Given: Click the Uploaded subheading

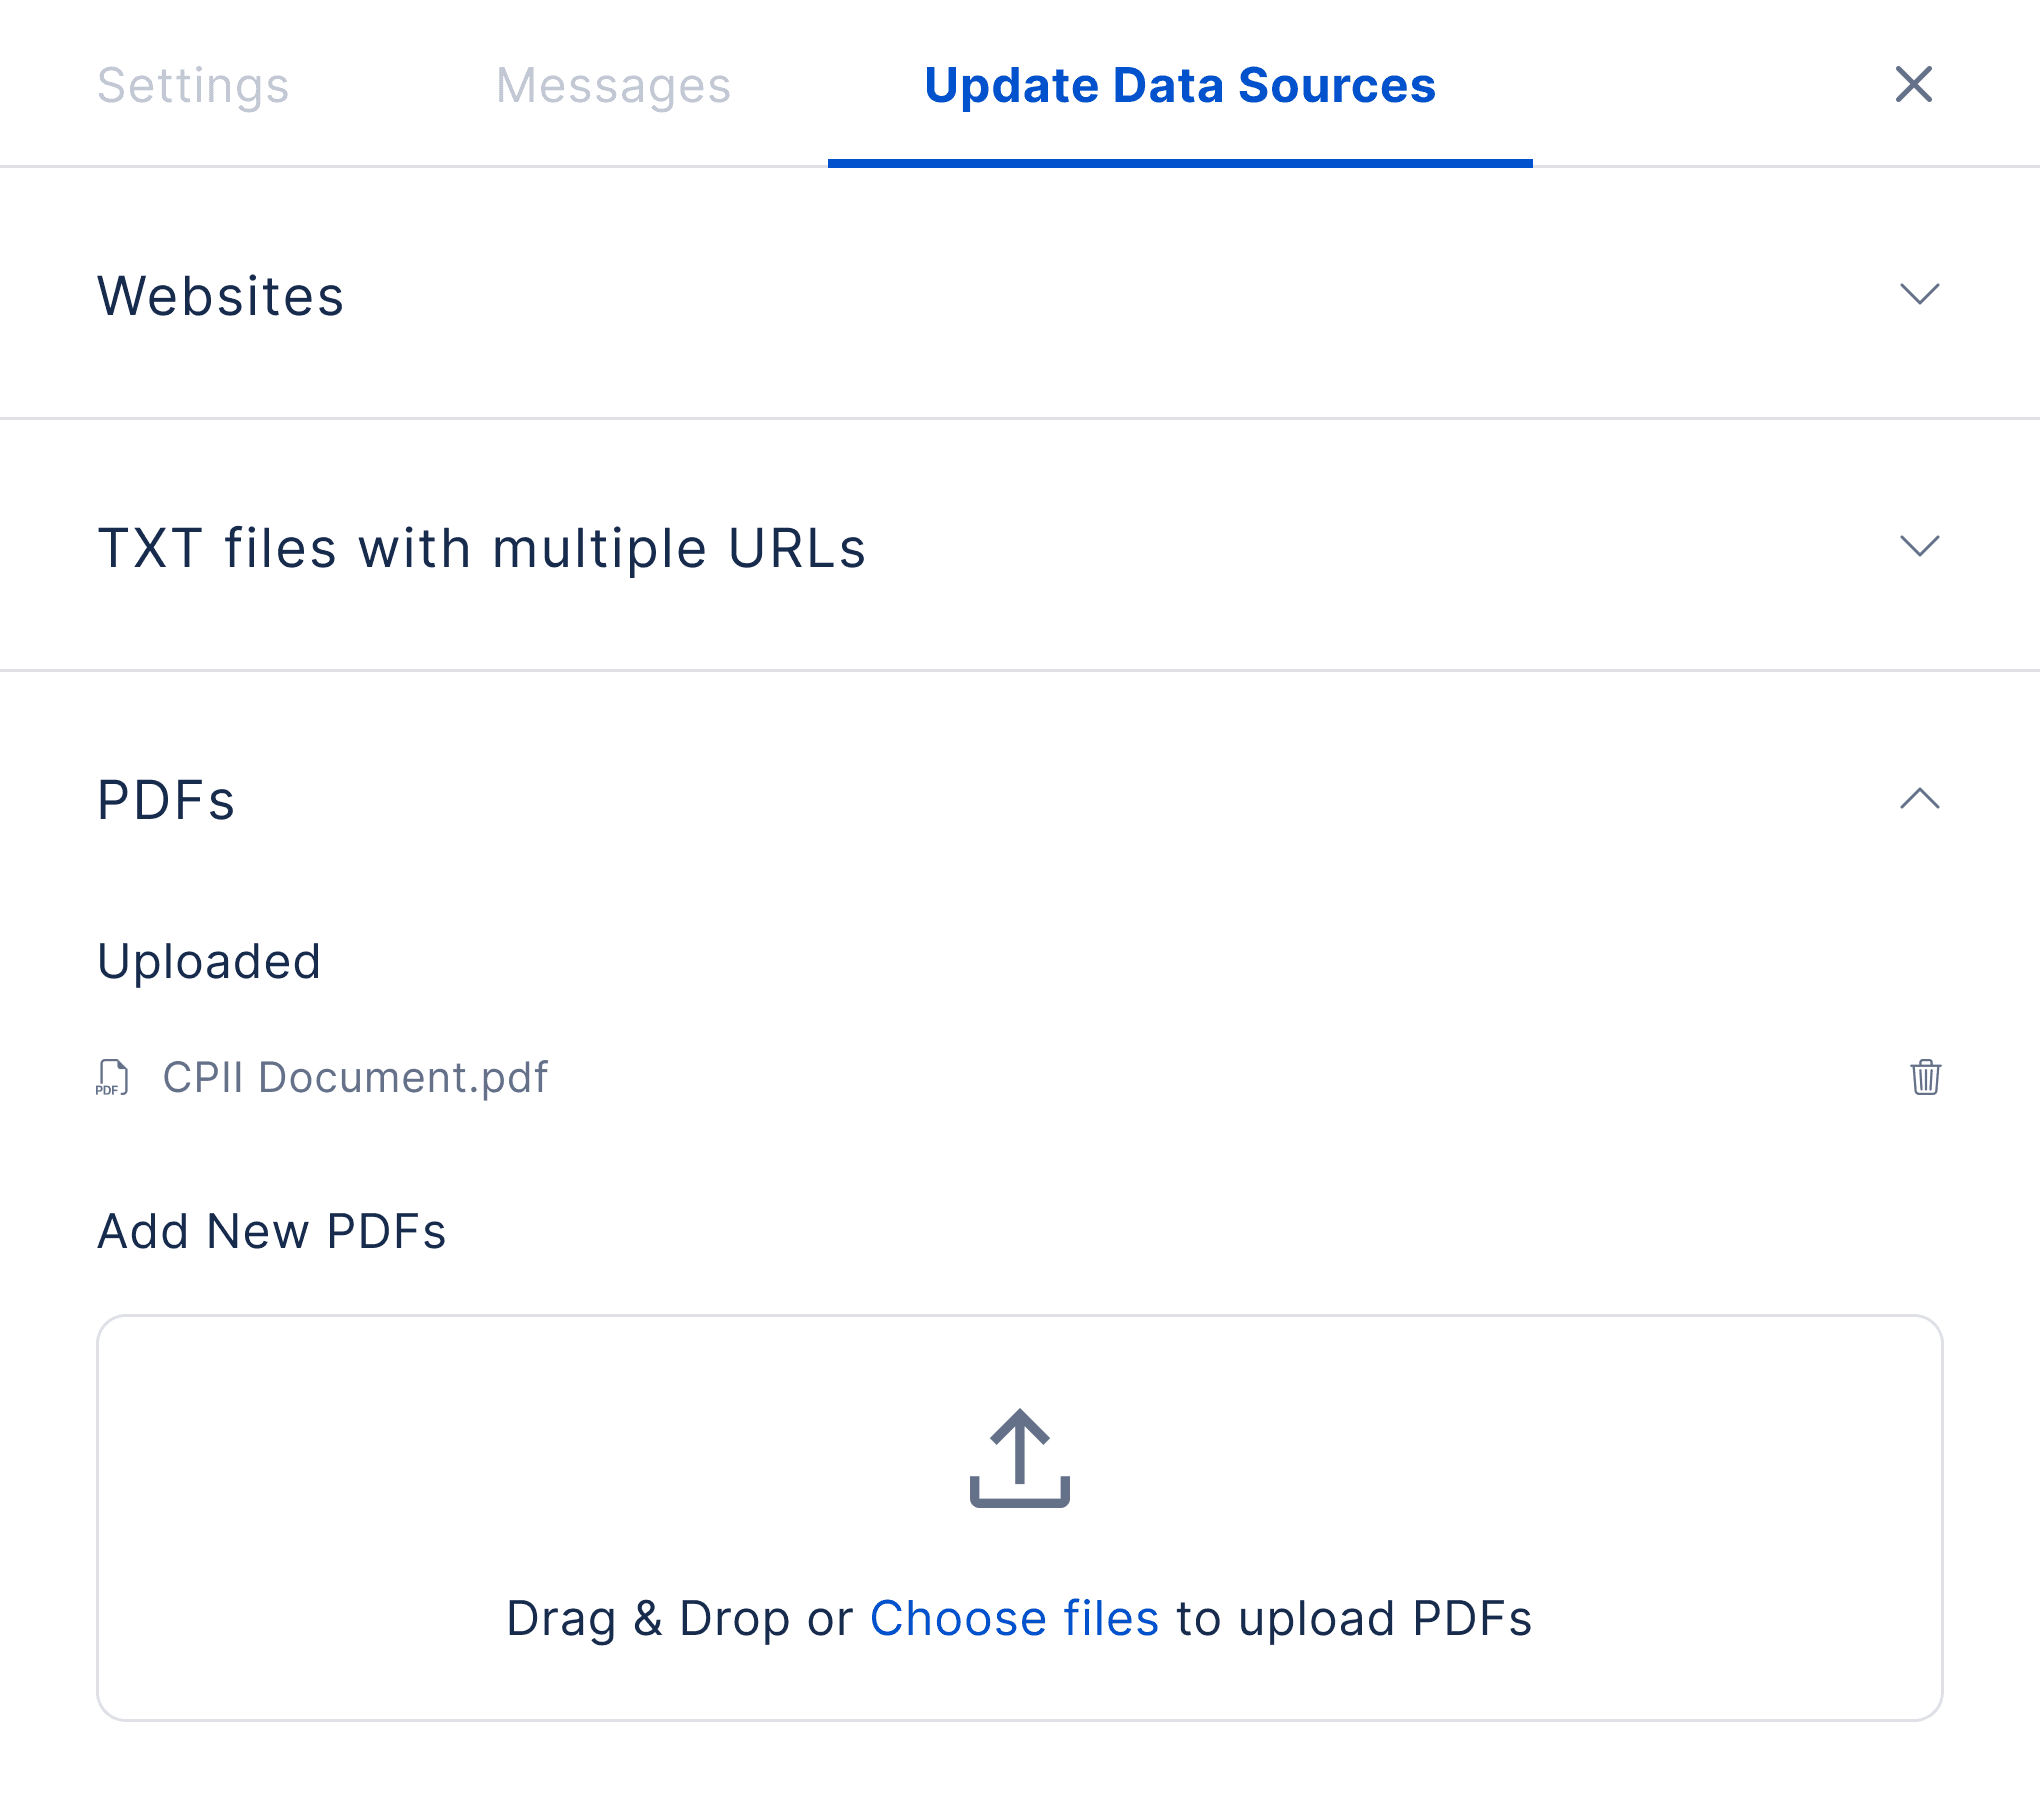Looking at the screenshot, I should coord(209,961).
